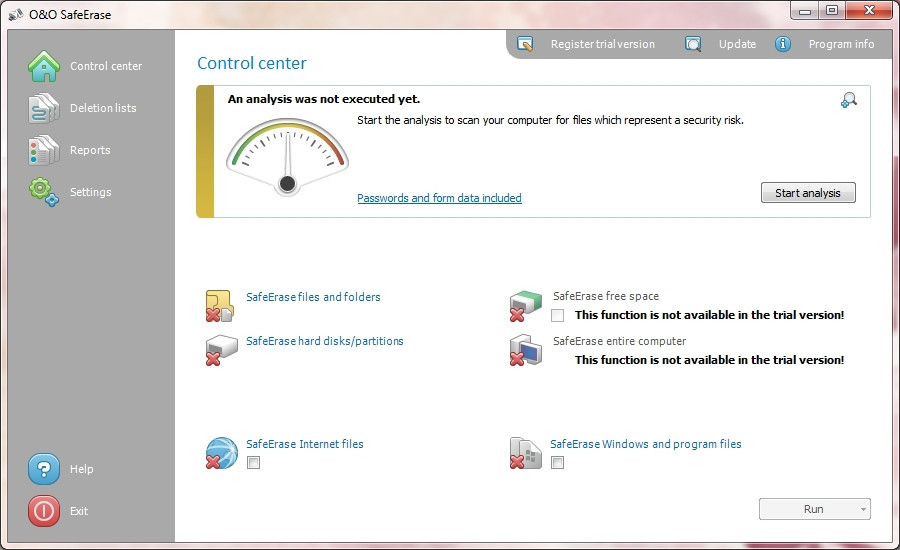The height and width of the screenshot is (550, 900).
Task: Open Deletion lists icon in sidebar
Action: click(x=44, y=108)
